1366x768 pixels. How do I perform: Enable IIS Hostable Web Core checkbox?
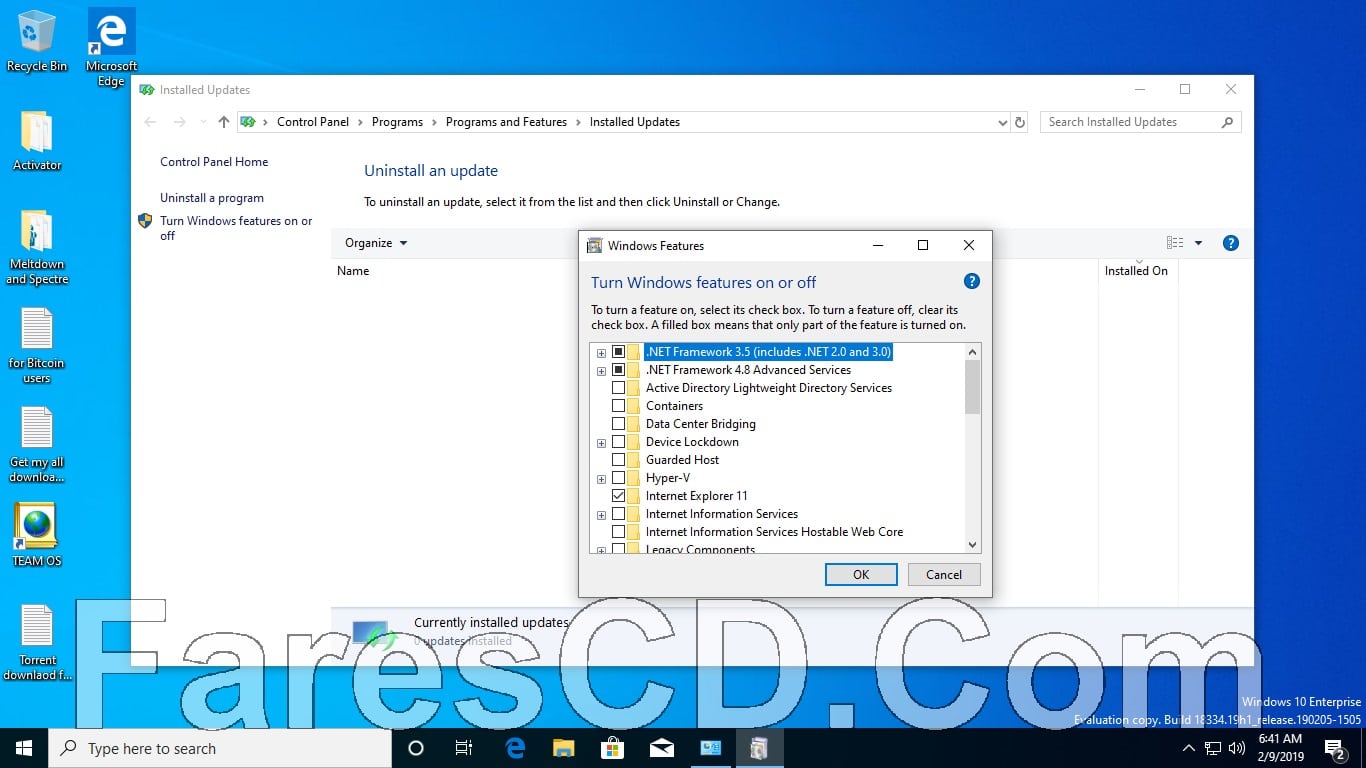618,532
